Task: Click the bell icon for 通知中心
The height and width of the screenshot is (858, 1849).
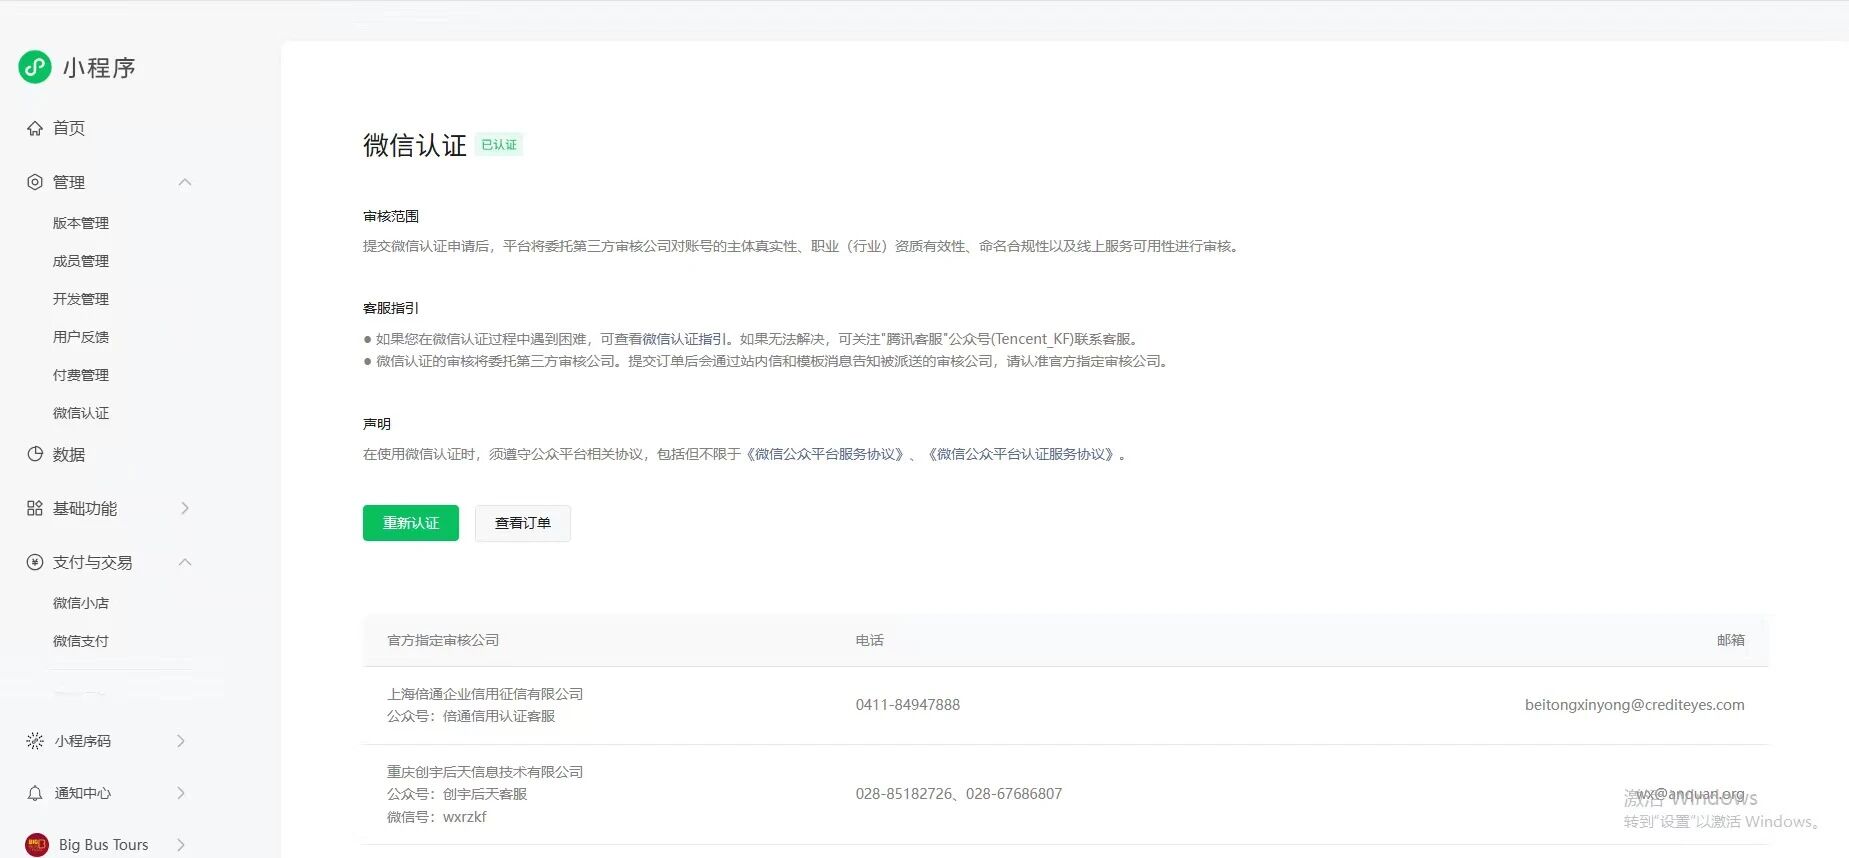Action: coord(35,793)
